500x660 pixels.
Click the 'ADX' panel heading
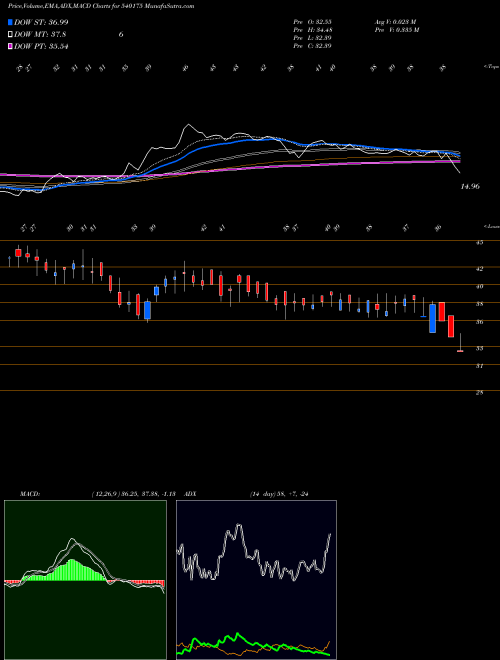191,494
